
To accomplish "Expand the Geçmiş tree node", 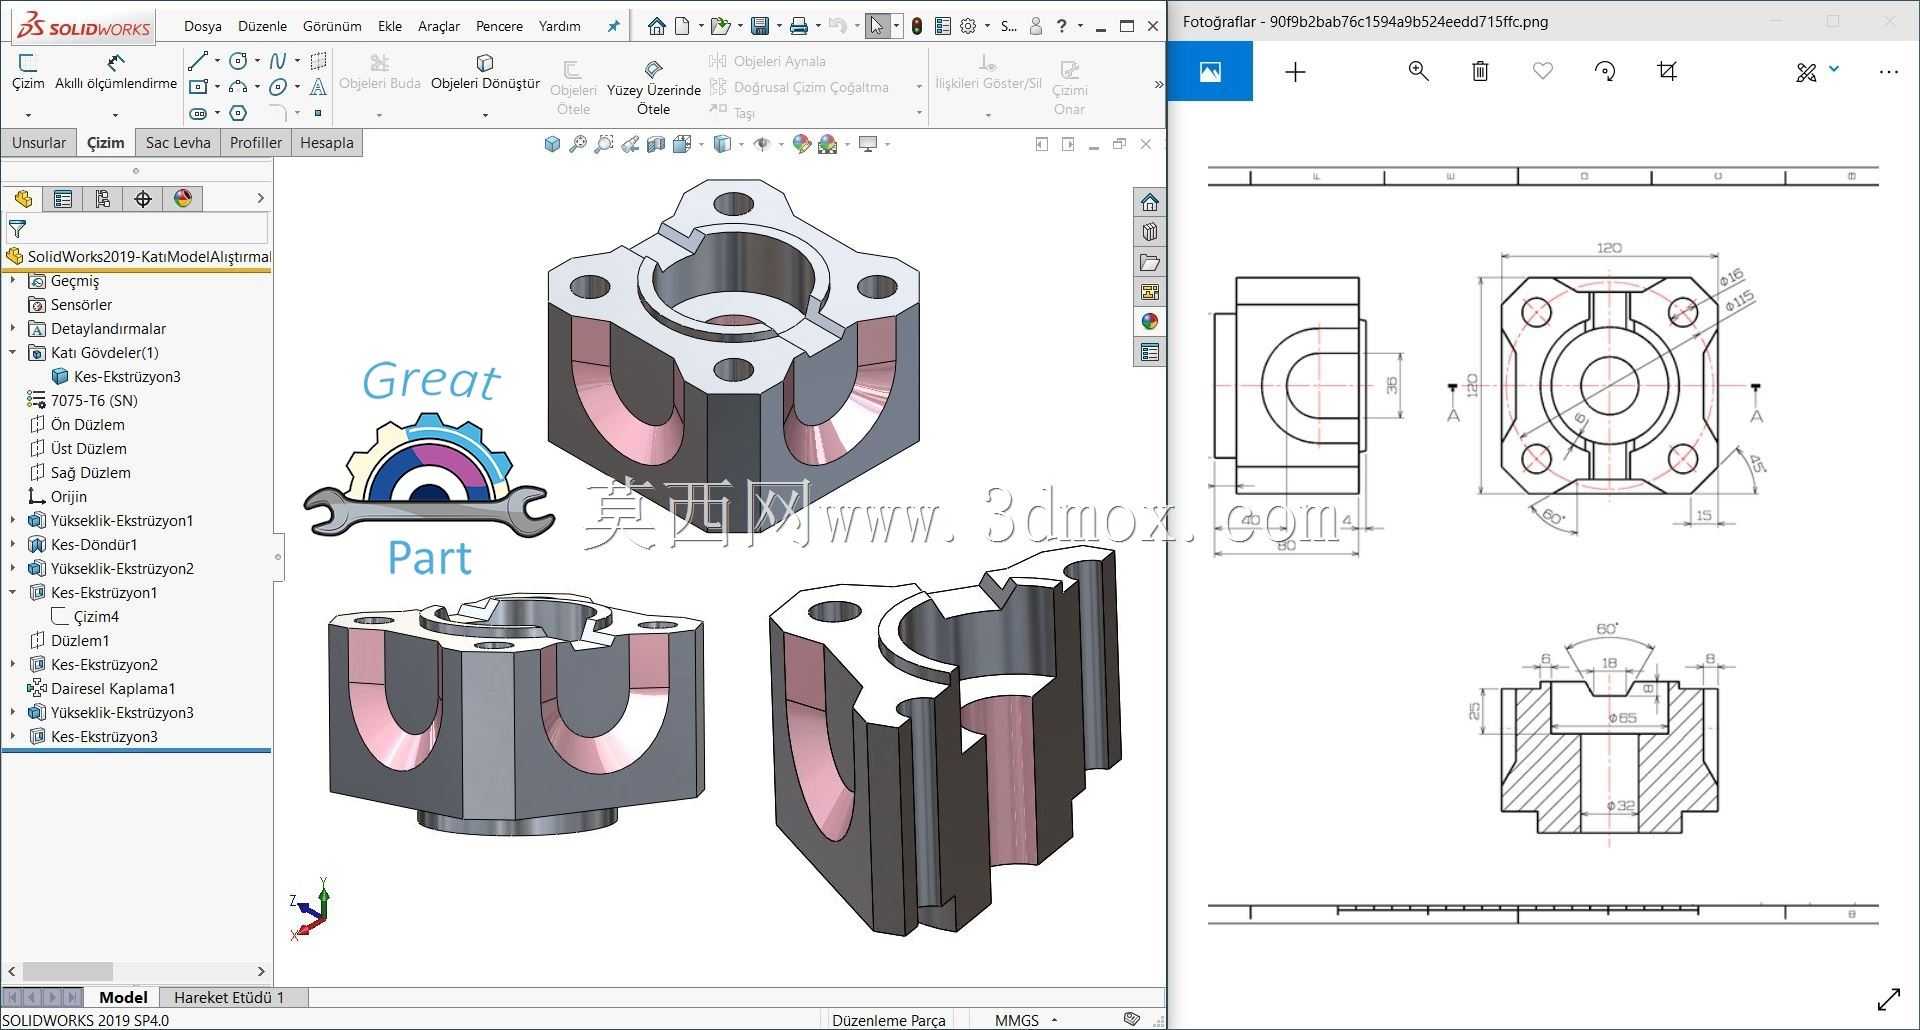I will pos(13,281).
